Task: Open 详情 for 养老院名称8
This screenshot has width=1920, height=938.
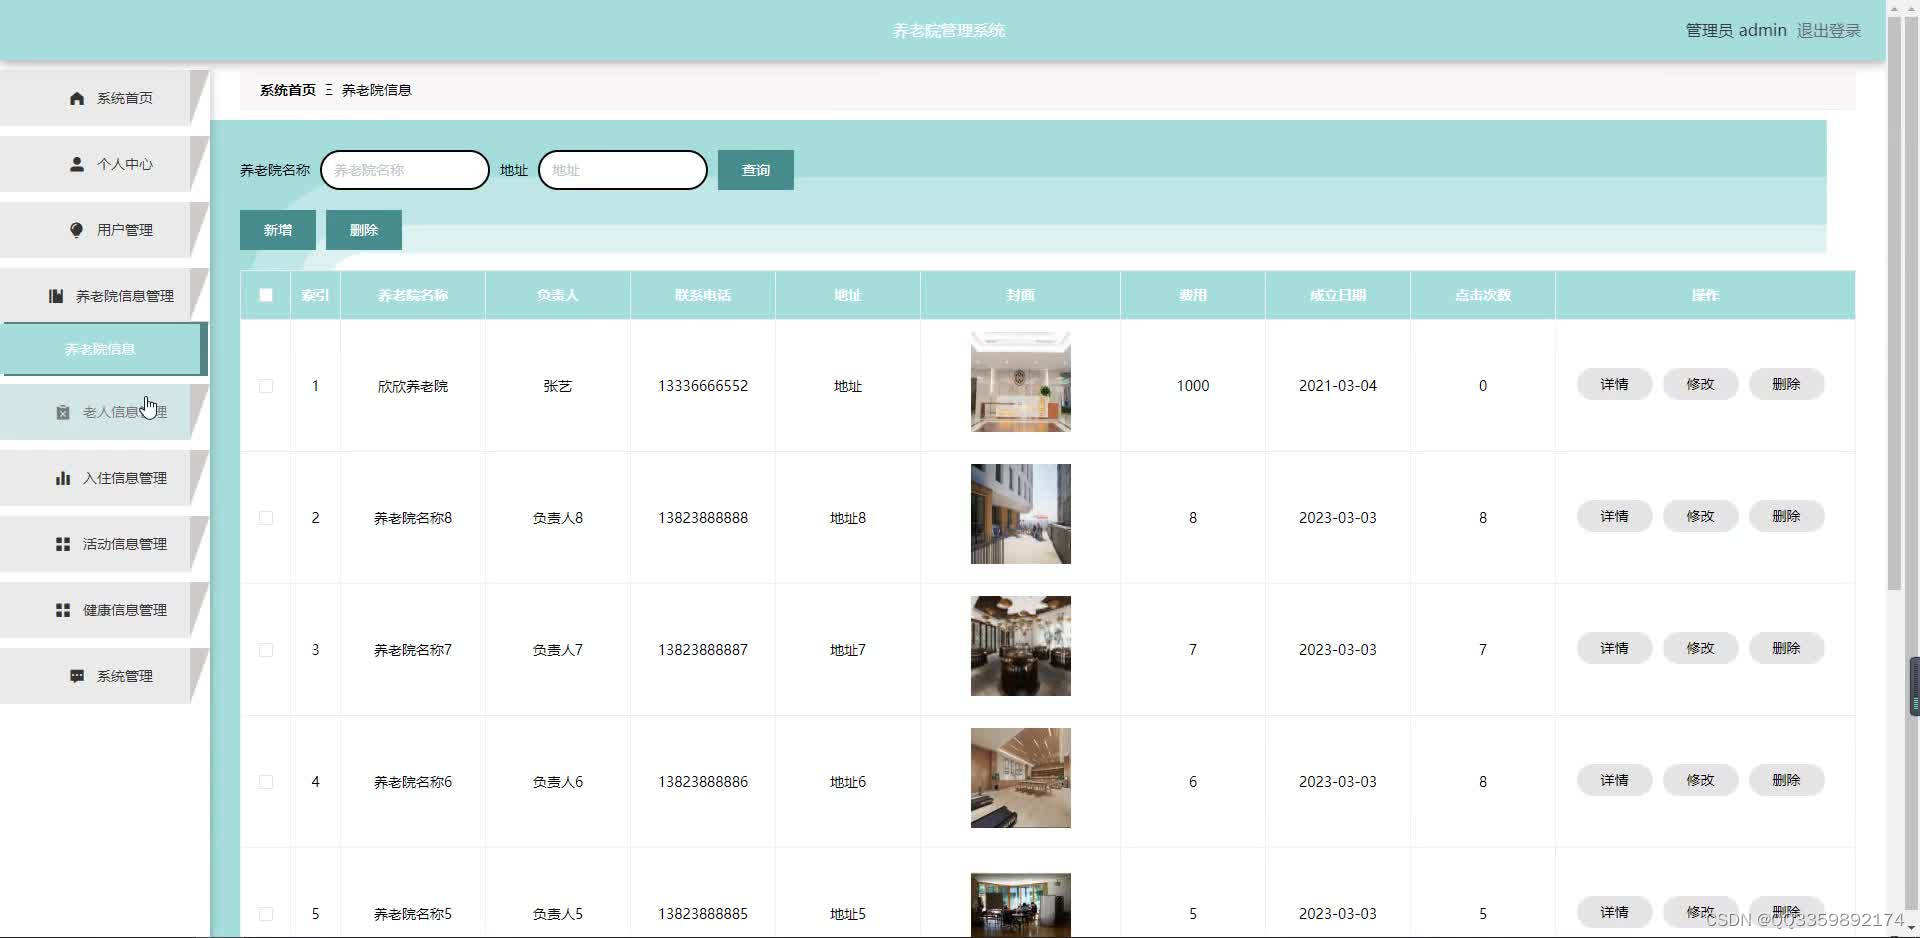Action: 1614,516
